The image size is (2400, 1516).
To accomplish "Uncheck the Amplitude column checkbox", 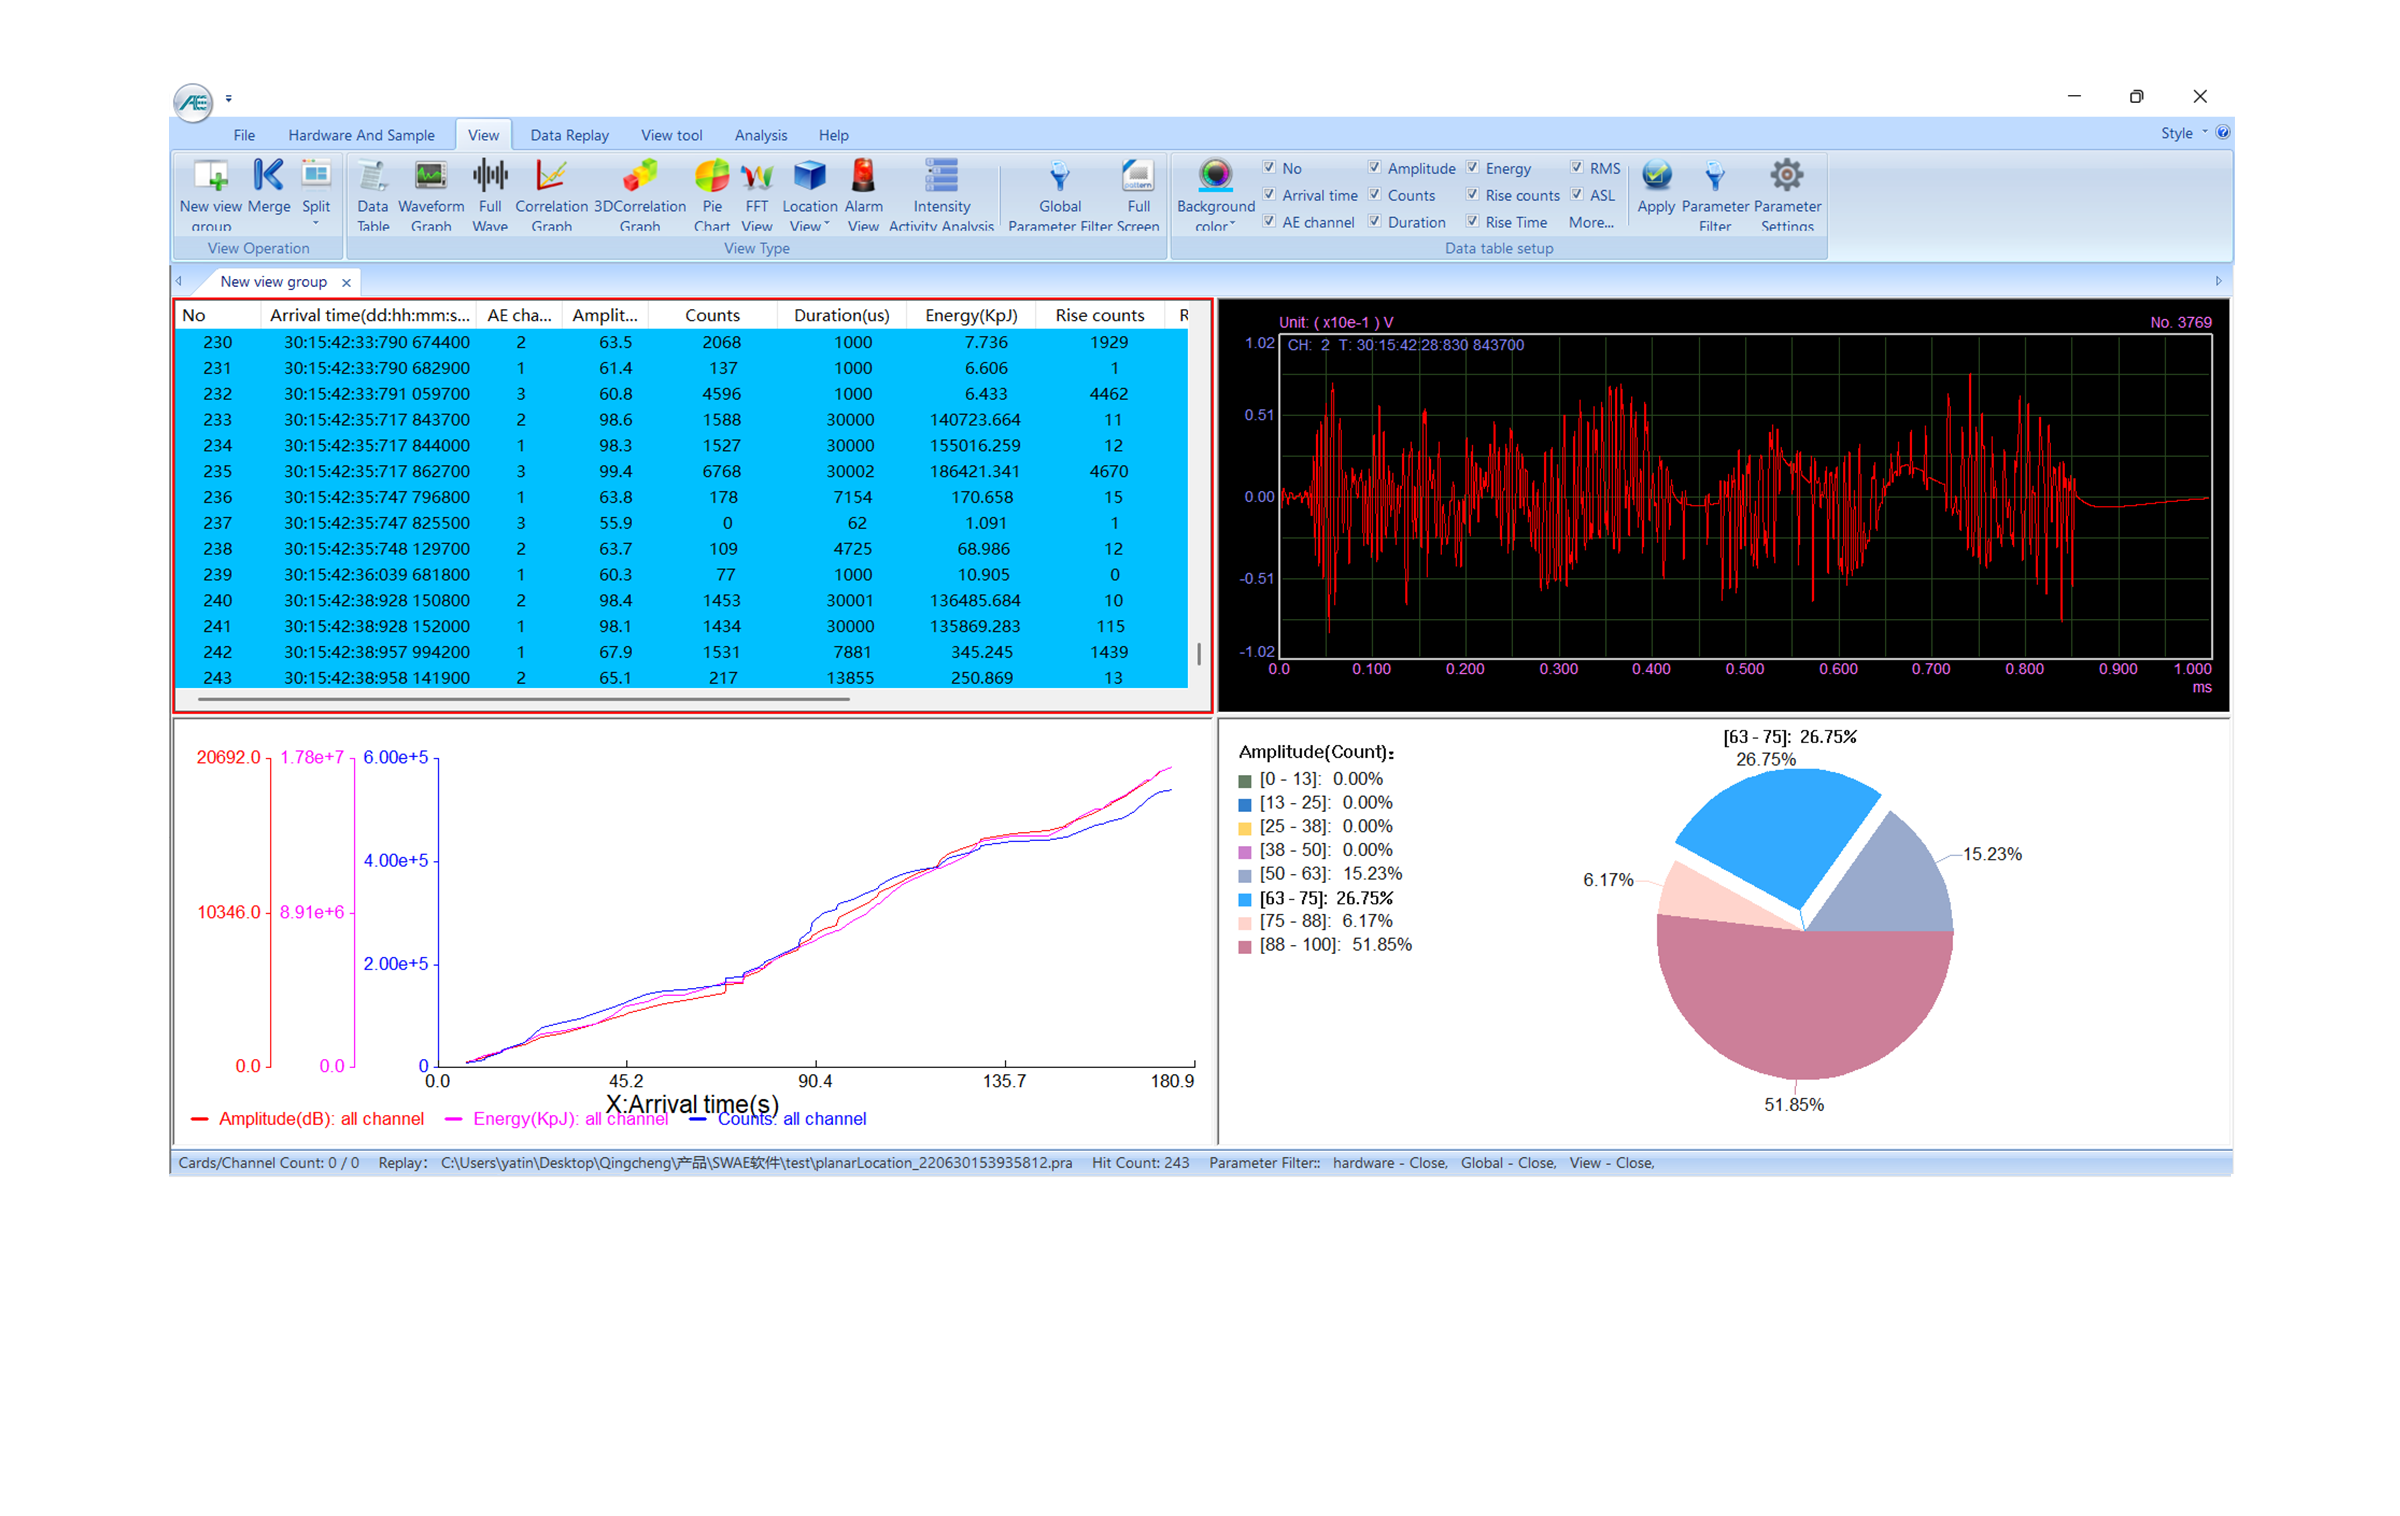I will (1374, 167).
